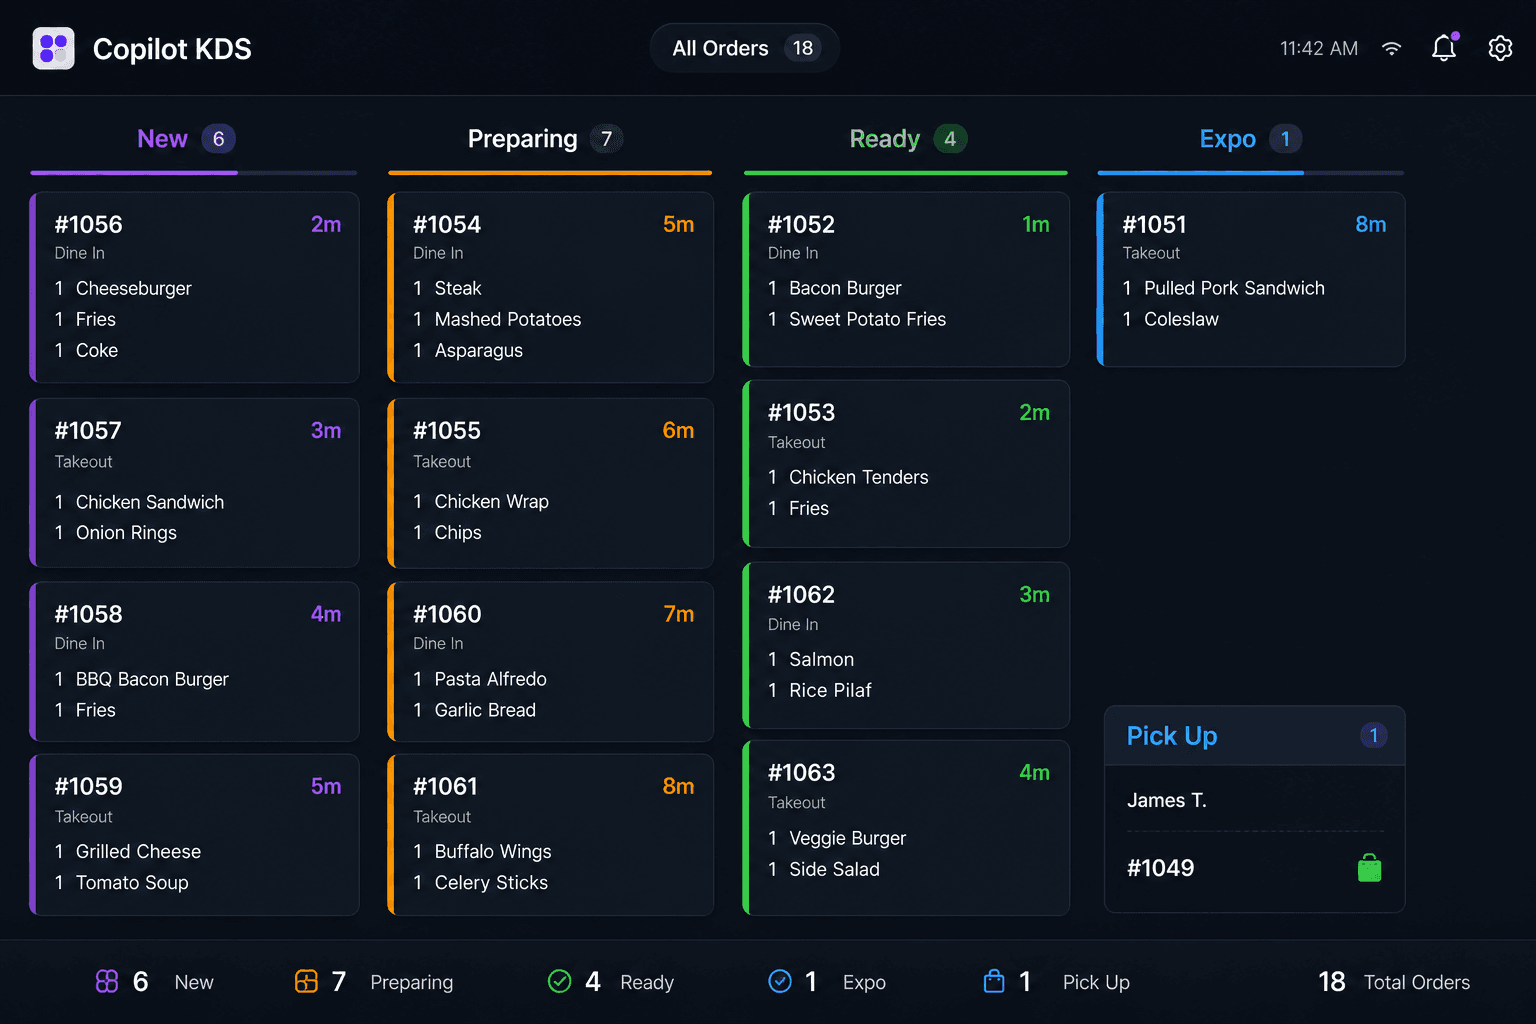Click the Coke item line
The width and height of the screenshot is (1536, 1024).
point(86,350)
